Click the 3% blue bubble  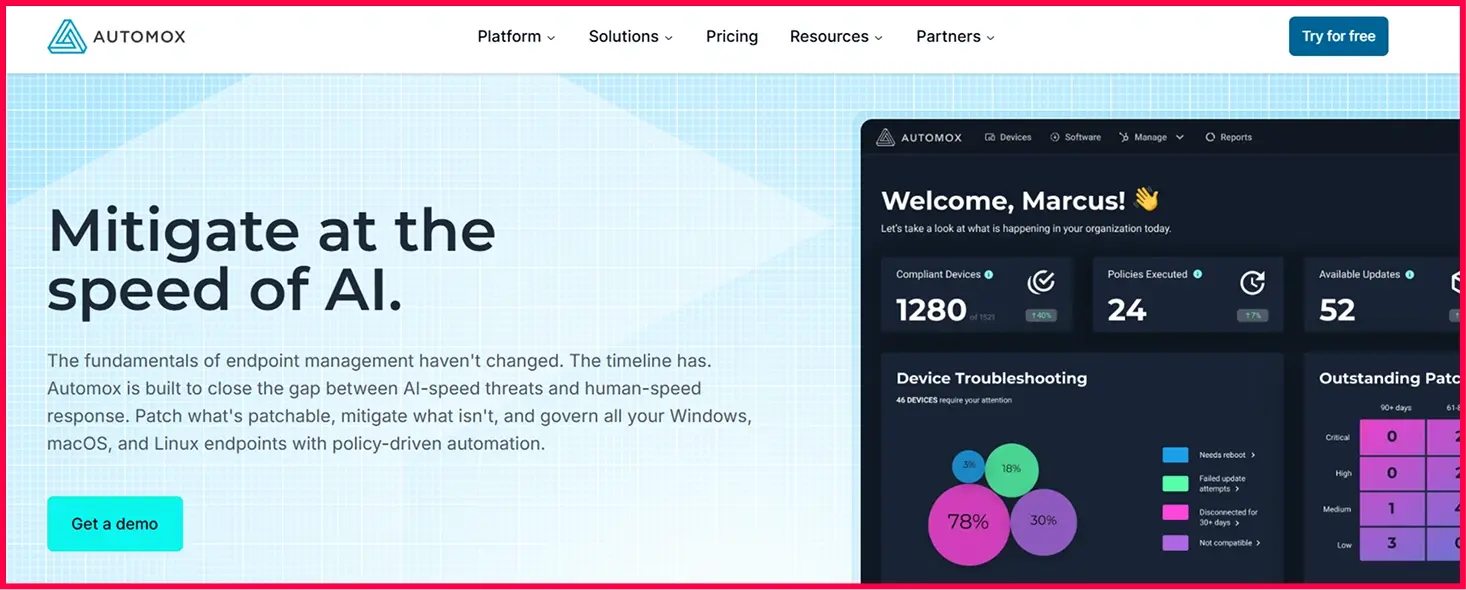tap(968, 465)
